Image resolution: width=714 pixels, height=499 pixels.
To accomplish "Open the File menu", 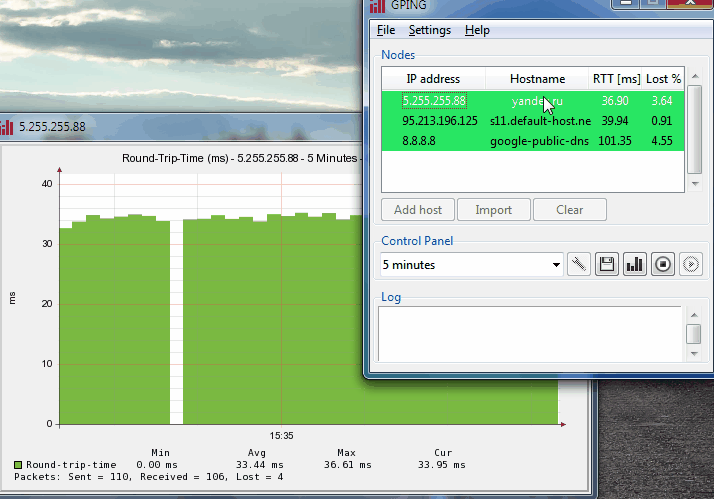I will (386, 30).
